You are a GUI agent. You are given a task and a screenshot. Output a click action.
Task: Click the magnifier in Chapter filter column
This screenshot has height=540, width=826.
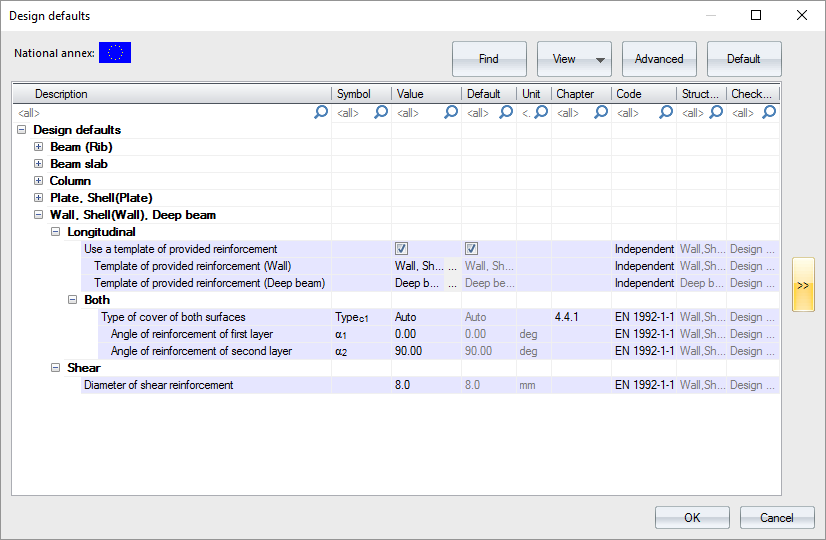point(600,113)
